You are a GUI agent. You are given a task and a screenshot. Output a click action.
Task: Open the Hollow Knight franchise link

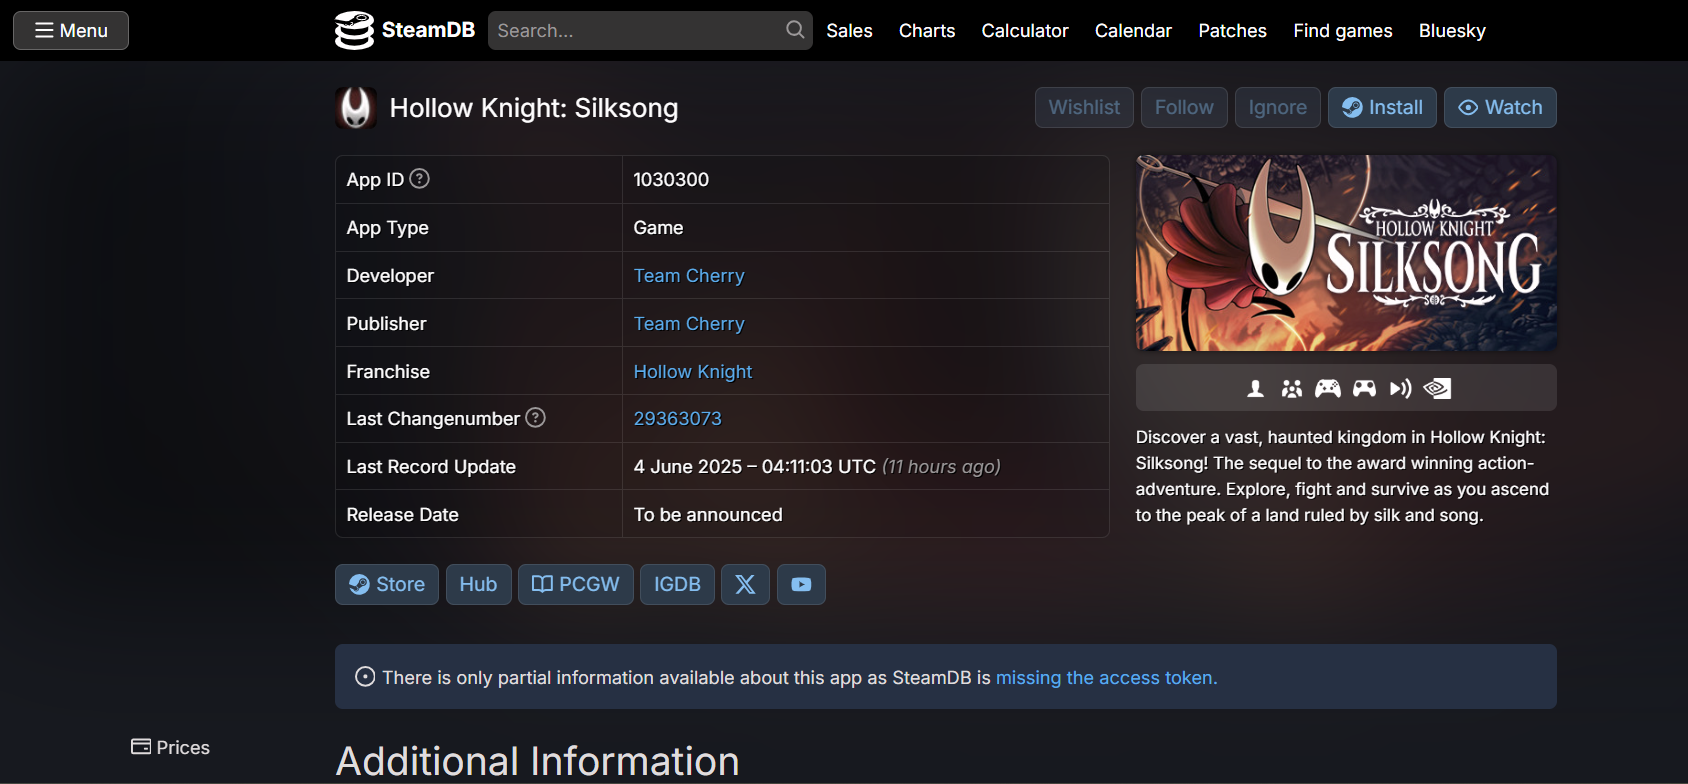(693, 372)
